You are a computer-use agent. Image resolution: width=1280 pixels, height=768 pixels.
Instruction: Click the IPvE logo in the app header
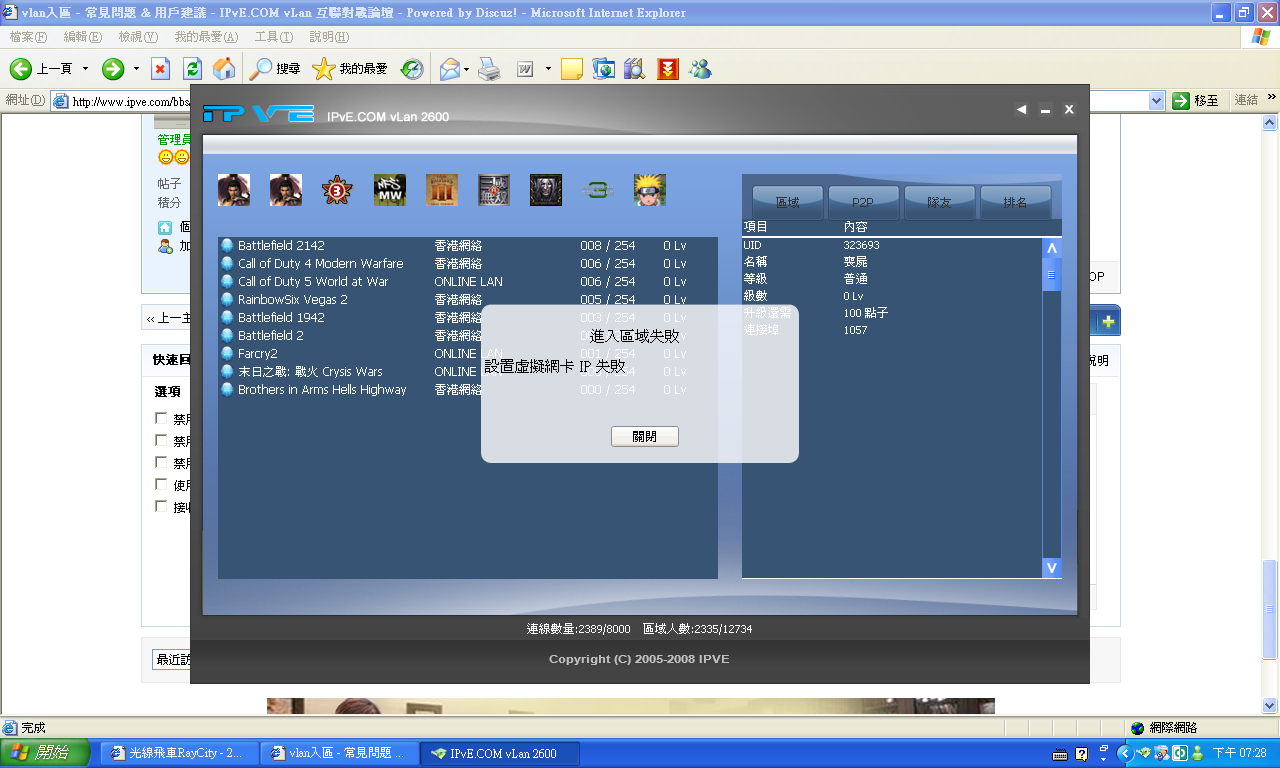coord(258,113)
